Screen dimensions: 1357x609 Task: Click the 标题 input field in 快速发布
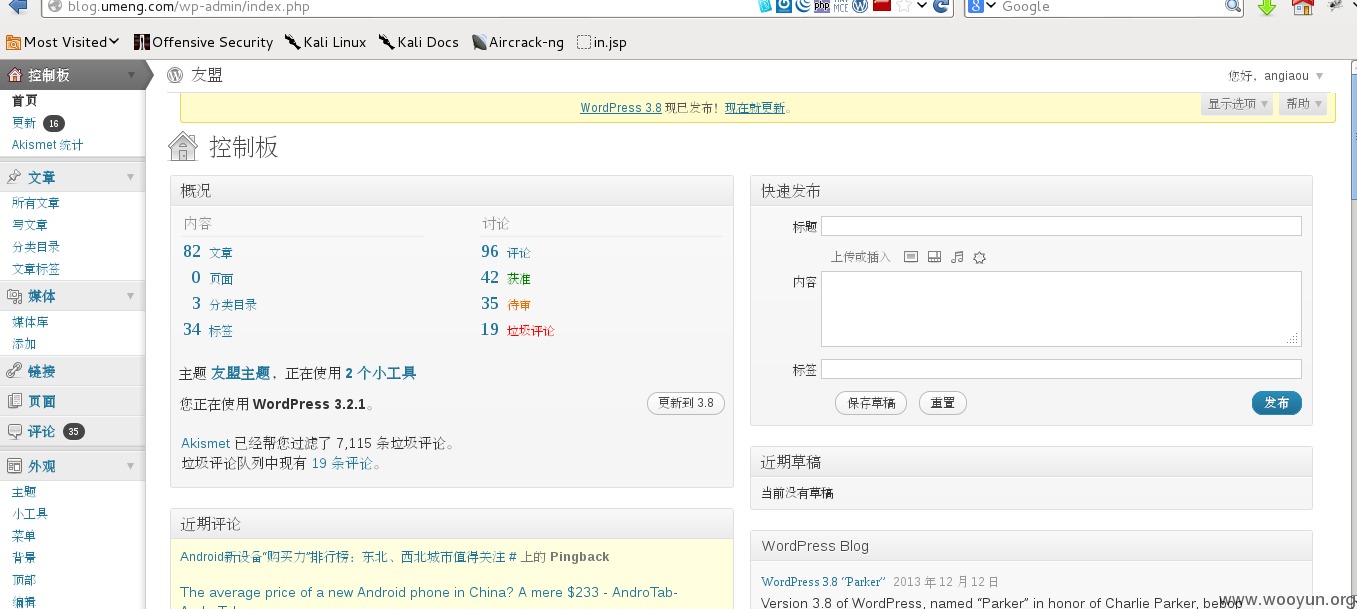pyautogui.click(x=1061, y=226)
